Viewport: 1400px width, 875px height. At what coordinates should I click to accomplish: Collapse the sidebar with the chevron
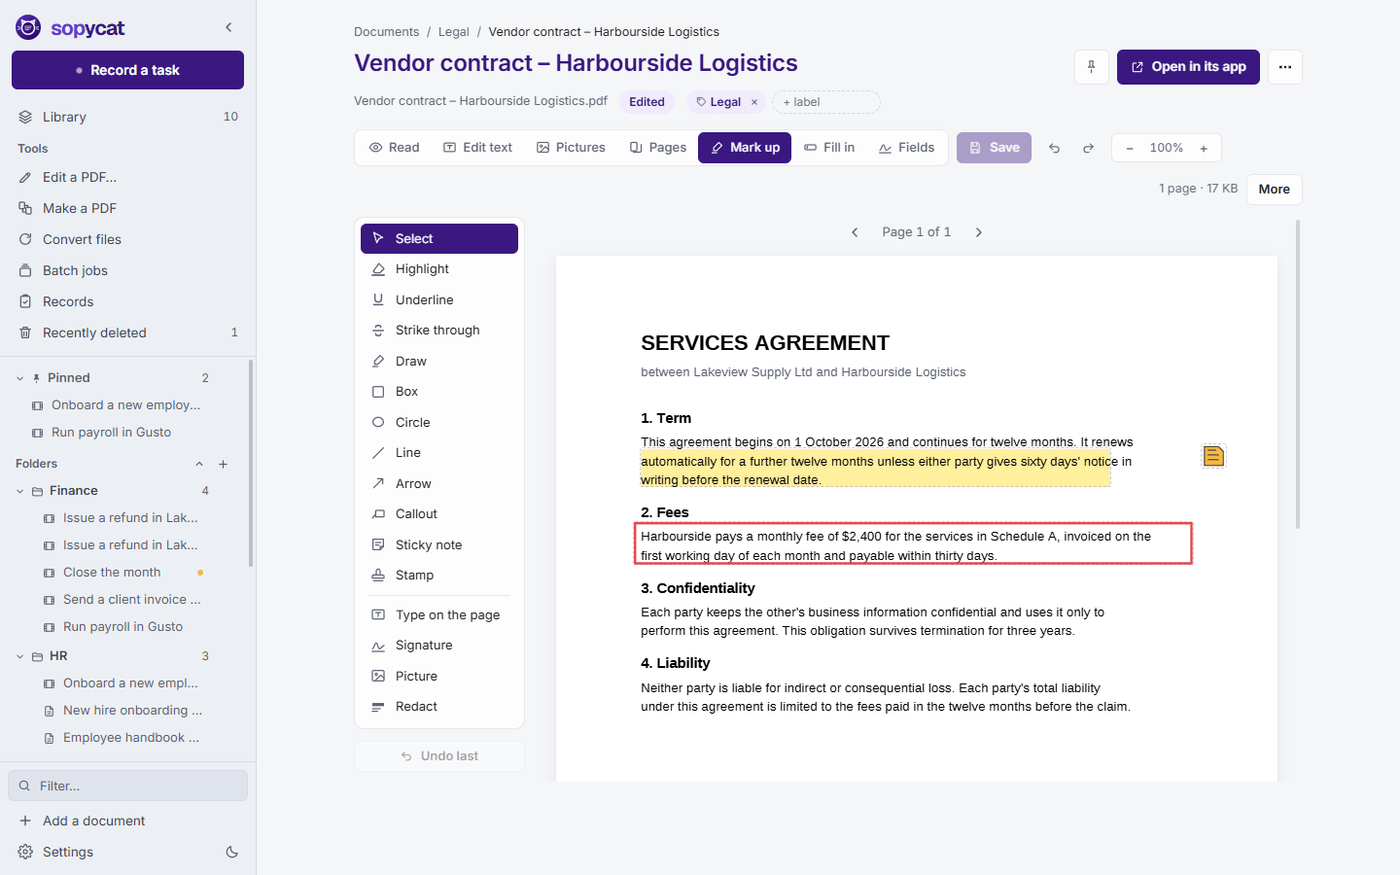pyautogui.click(x=228, y=27)
